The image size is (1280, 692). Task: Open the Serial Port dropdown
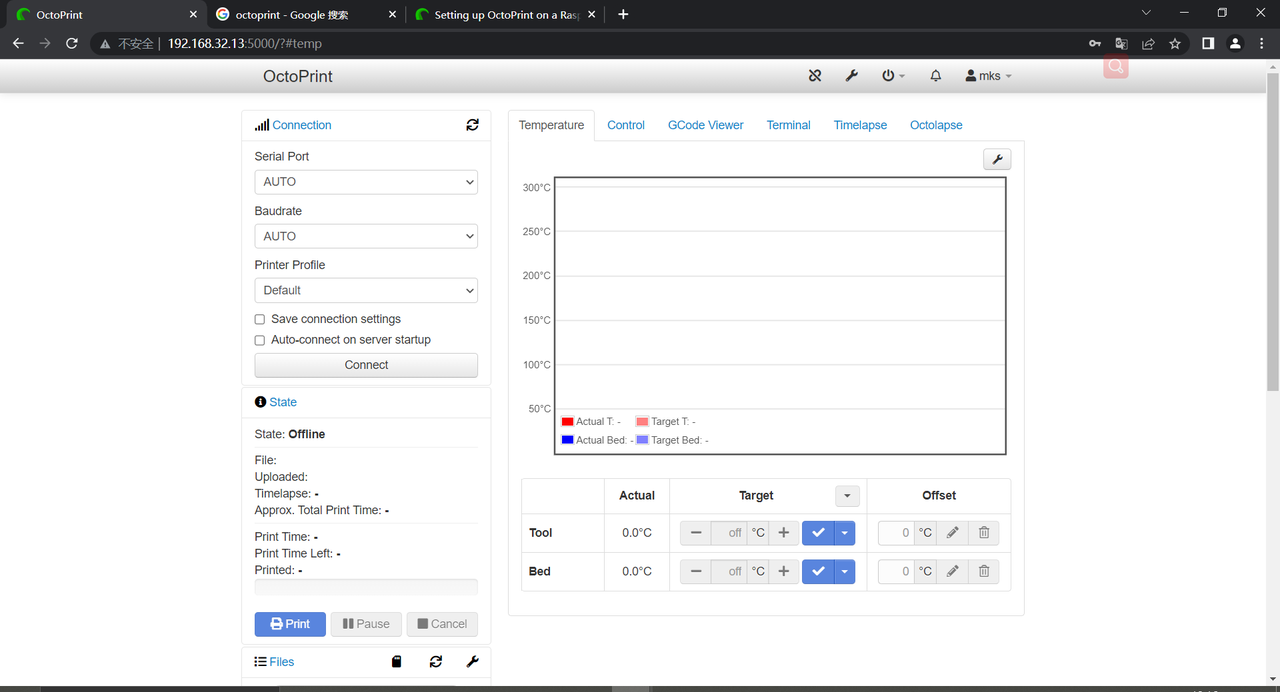tap(366, 182)
